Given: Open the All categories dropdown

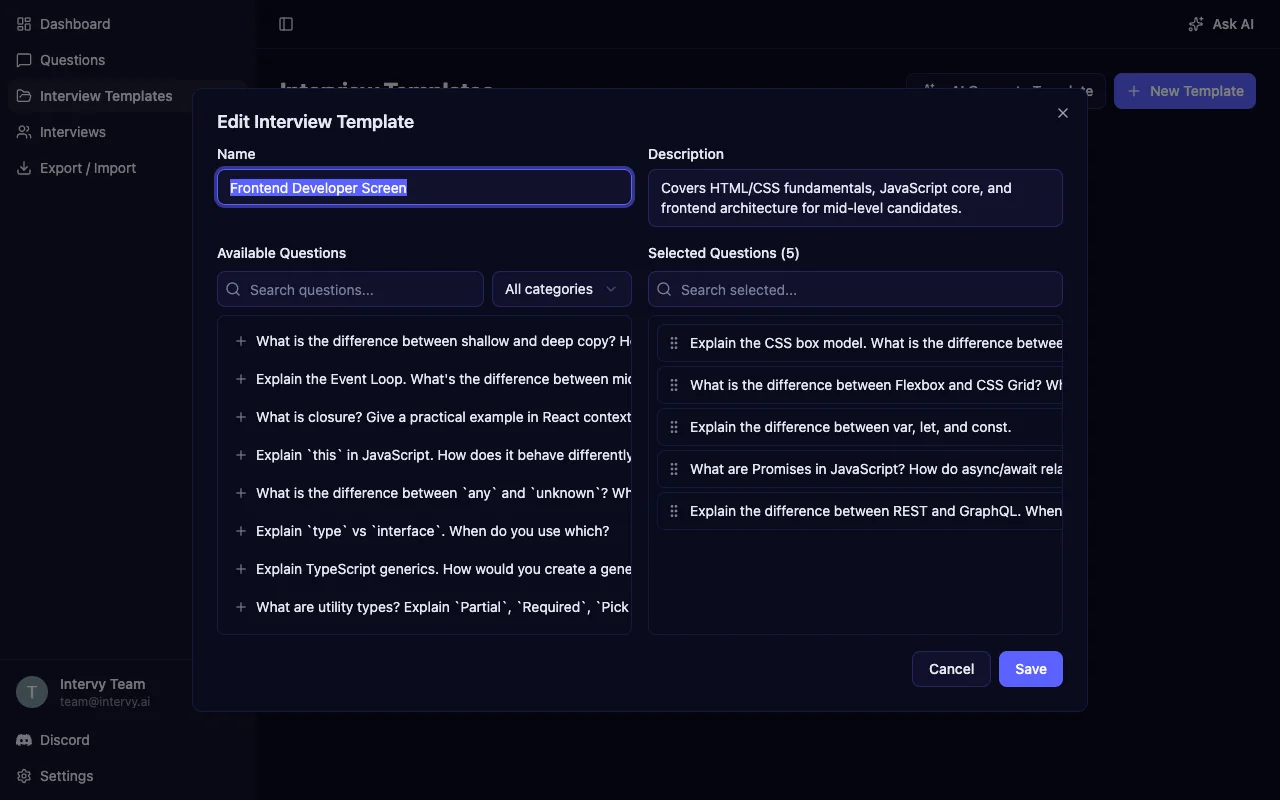Looking at the screenshot, I should [561, 289].
